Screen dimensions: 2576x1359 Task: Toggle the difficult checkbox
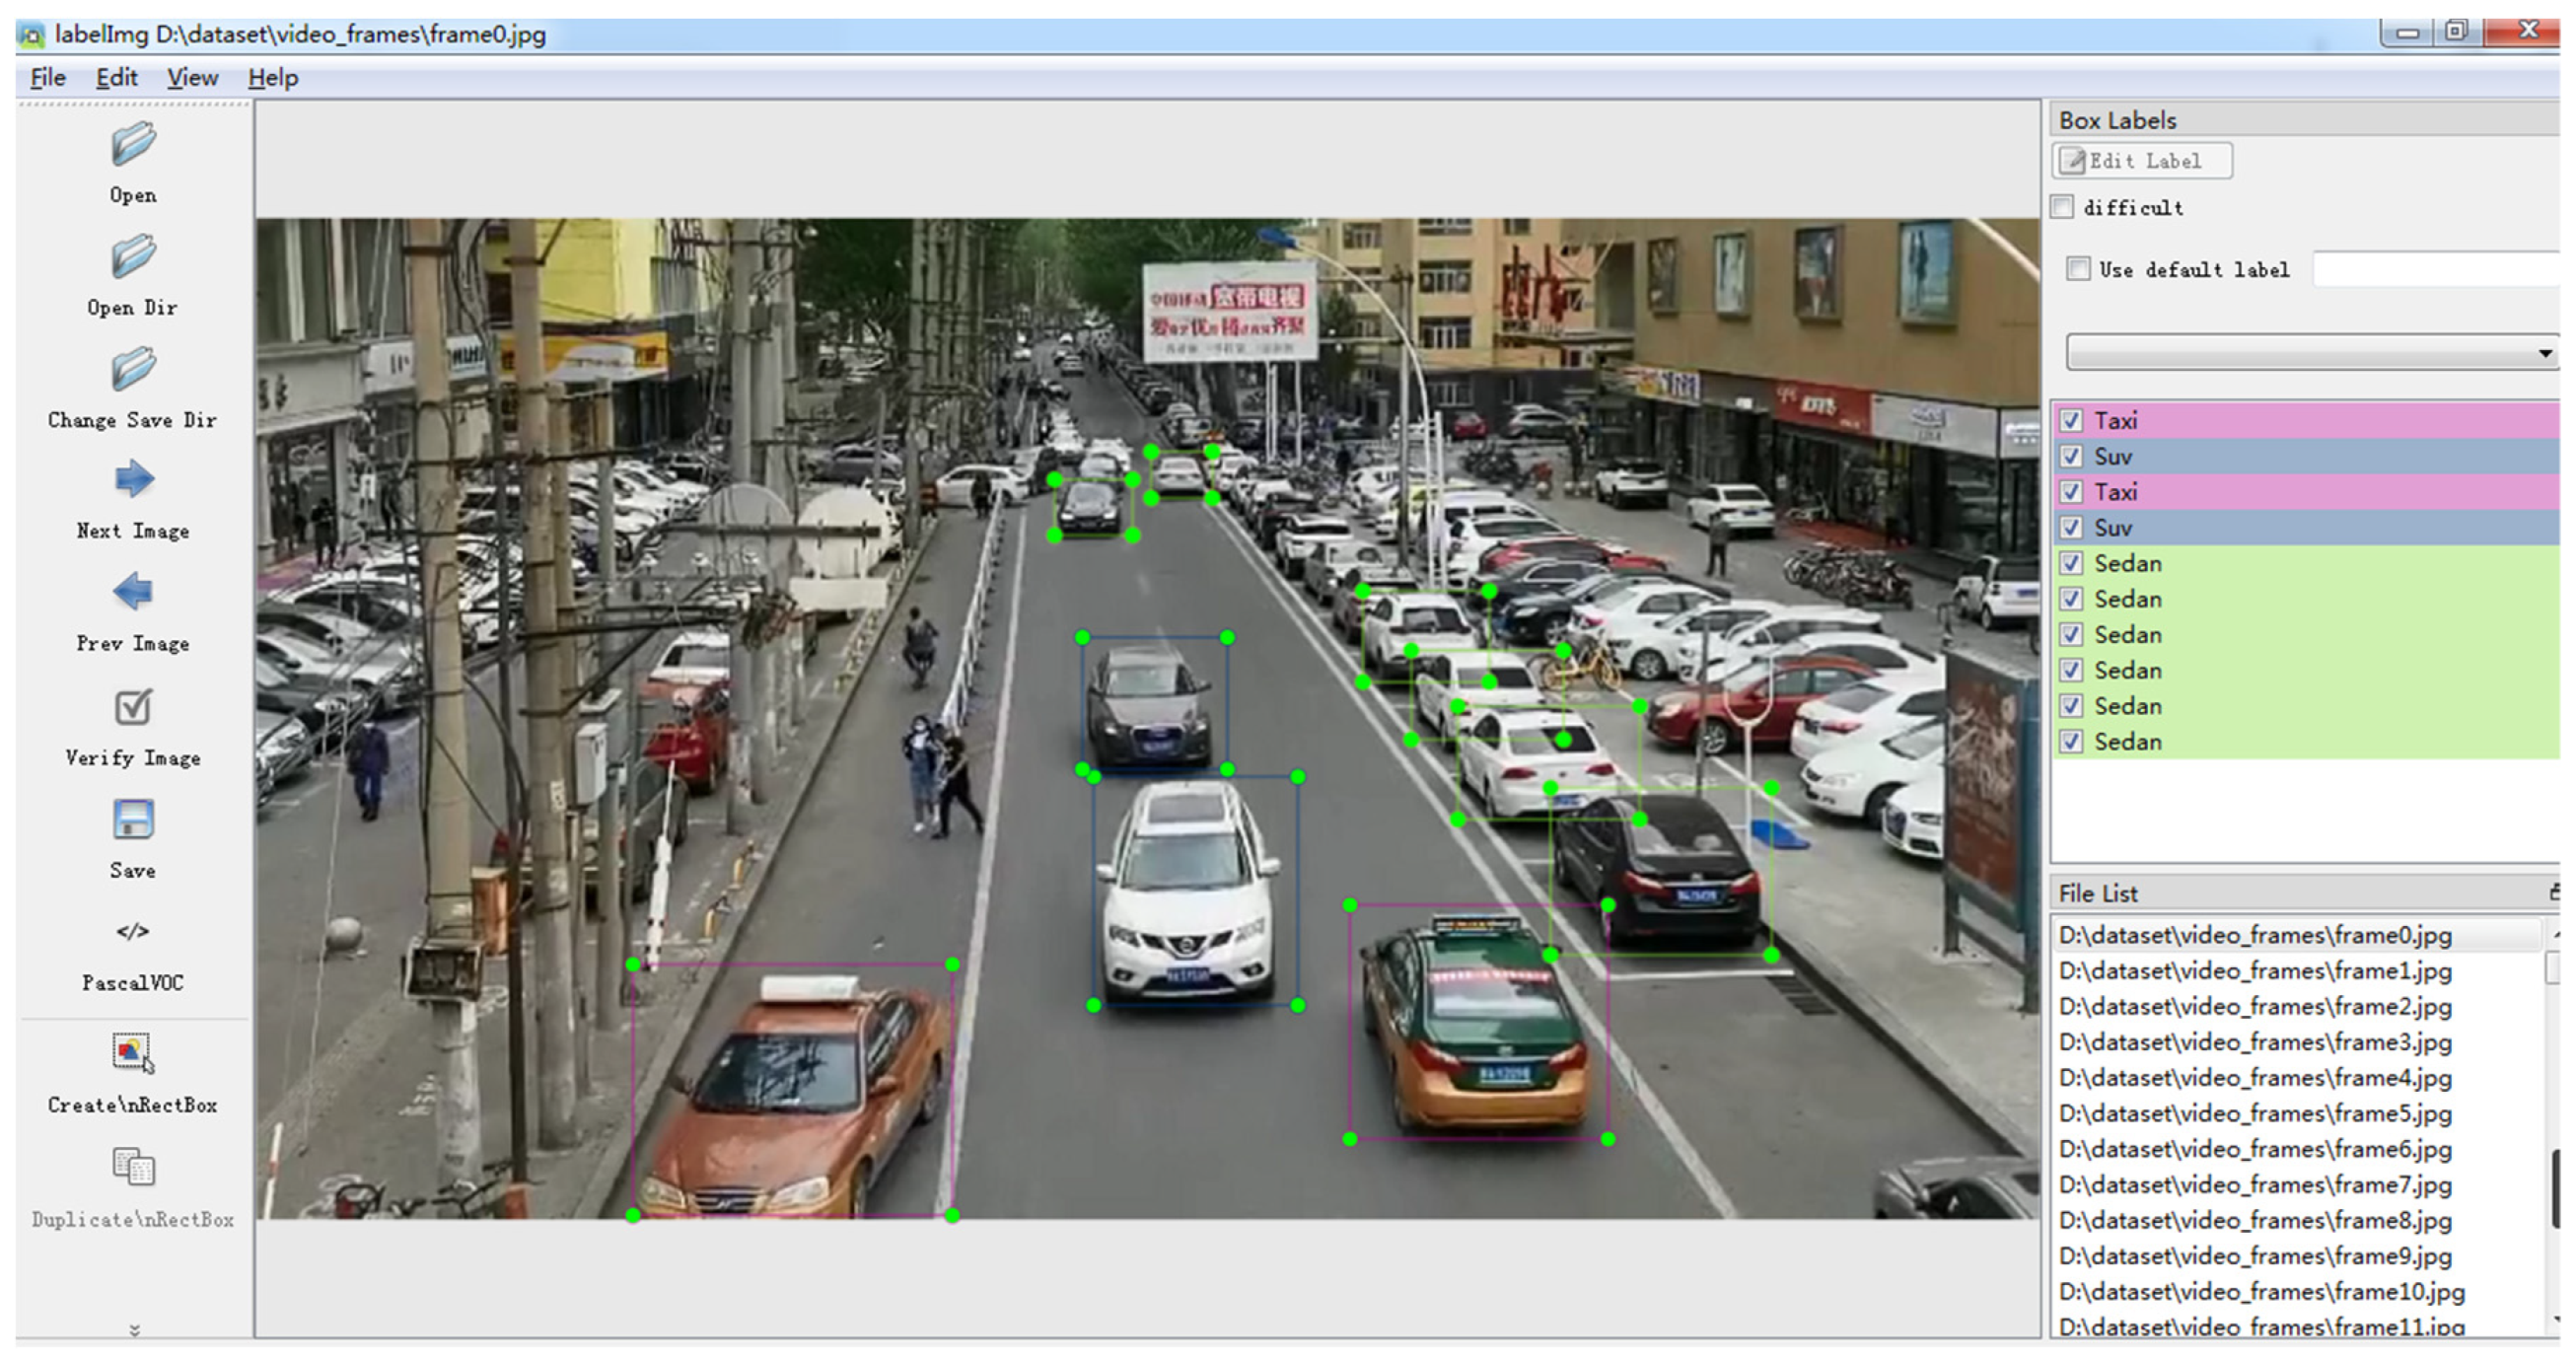2063,207
